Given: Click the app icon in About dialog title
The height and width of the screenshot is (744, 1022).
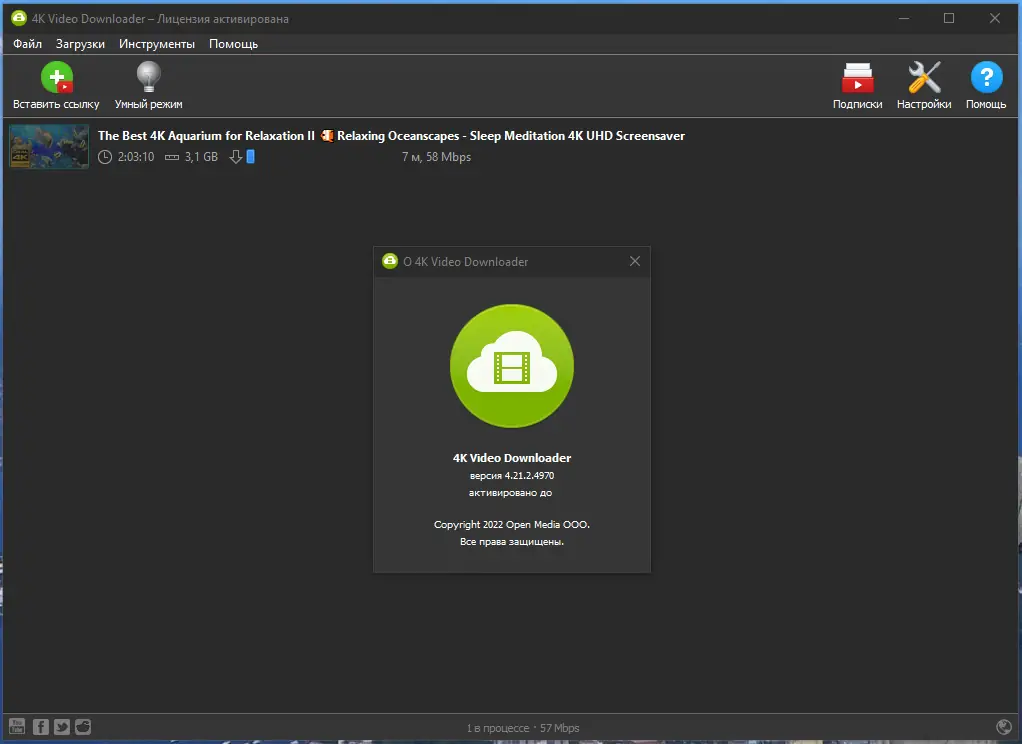Looking at the screenshot, I should point(390,261).
